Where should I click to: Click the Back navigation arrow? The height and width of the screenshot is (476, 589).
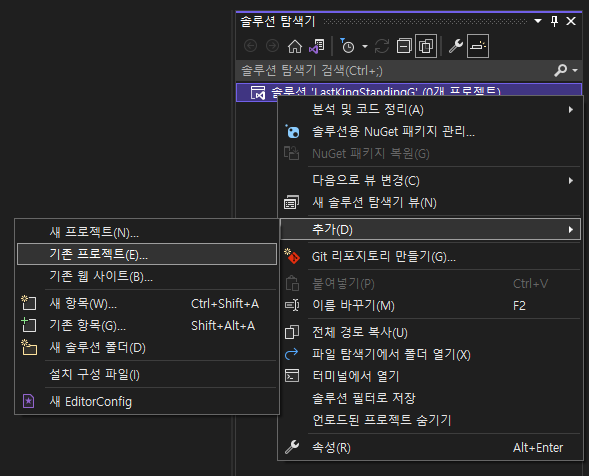[251, 46]
